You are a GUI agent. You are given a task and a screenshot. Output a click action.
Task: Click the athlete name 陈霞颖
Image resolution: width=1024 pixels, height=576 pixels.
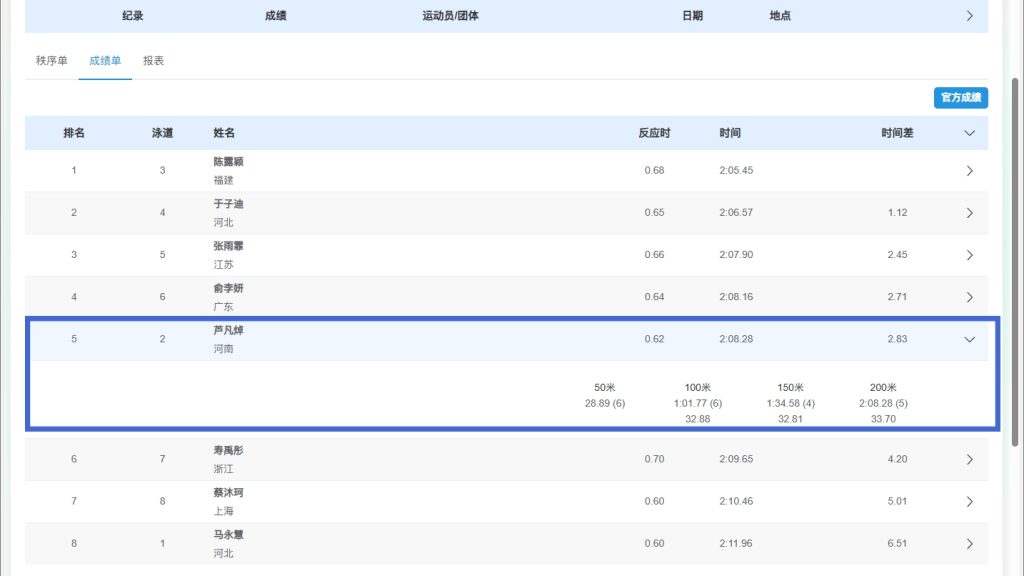[228, 162]
